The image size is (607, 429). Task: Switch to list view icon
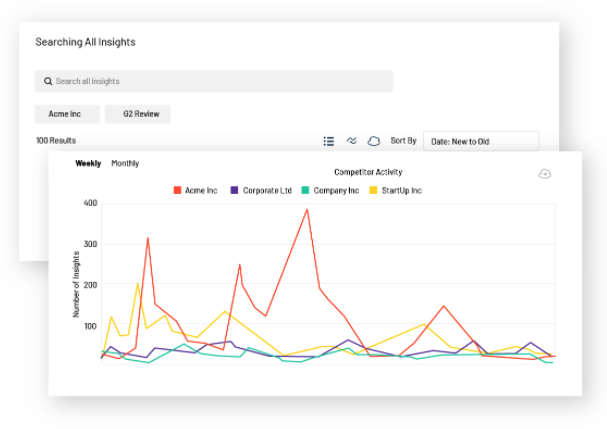[x=329, y=141]
